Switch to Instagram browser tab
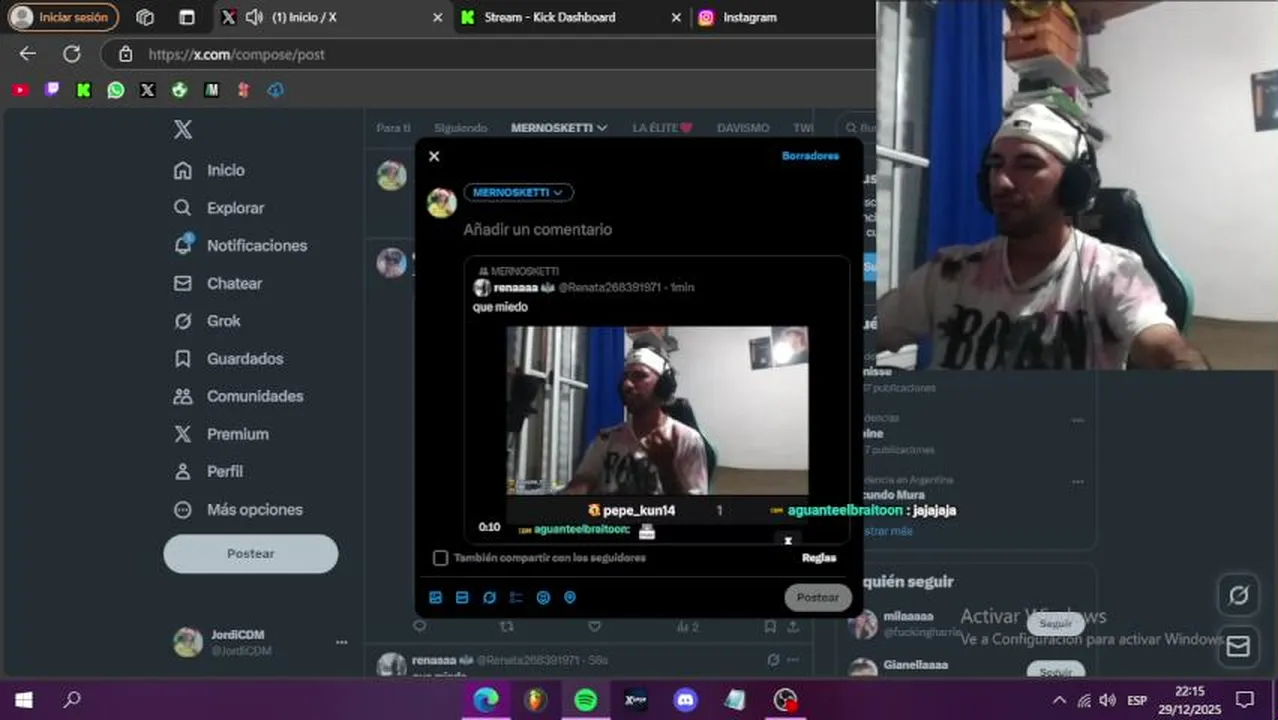The image size is (1278, 720). [x=750, y=17]
